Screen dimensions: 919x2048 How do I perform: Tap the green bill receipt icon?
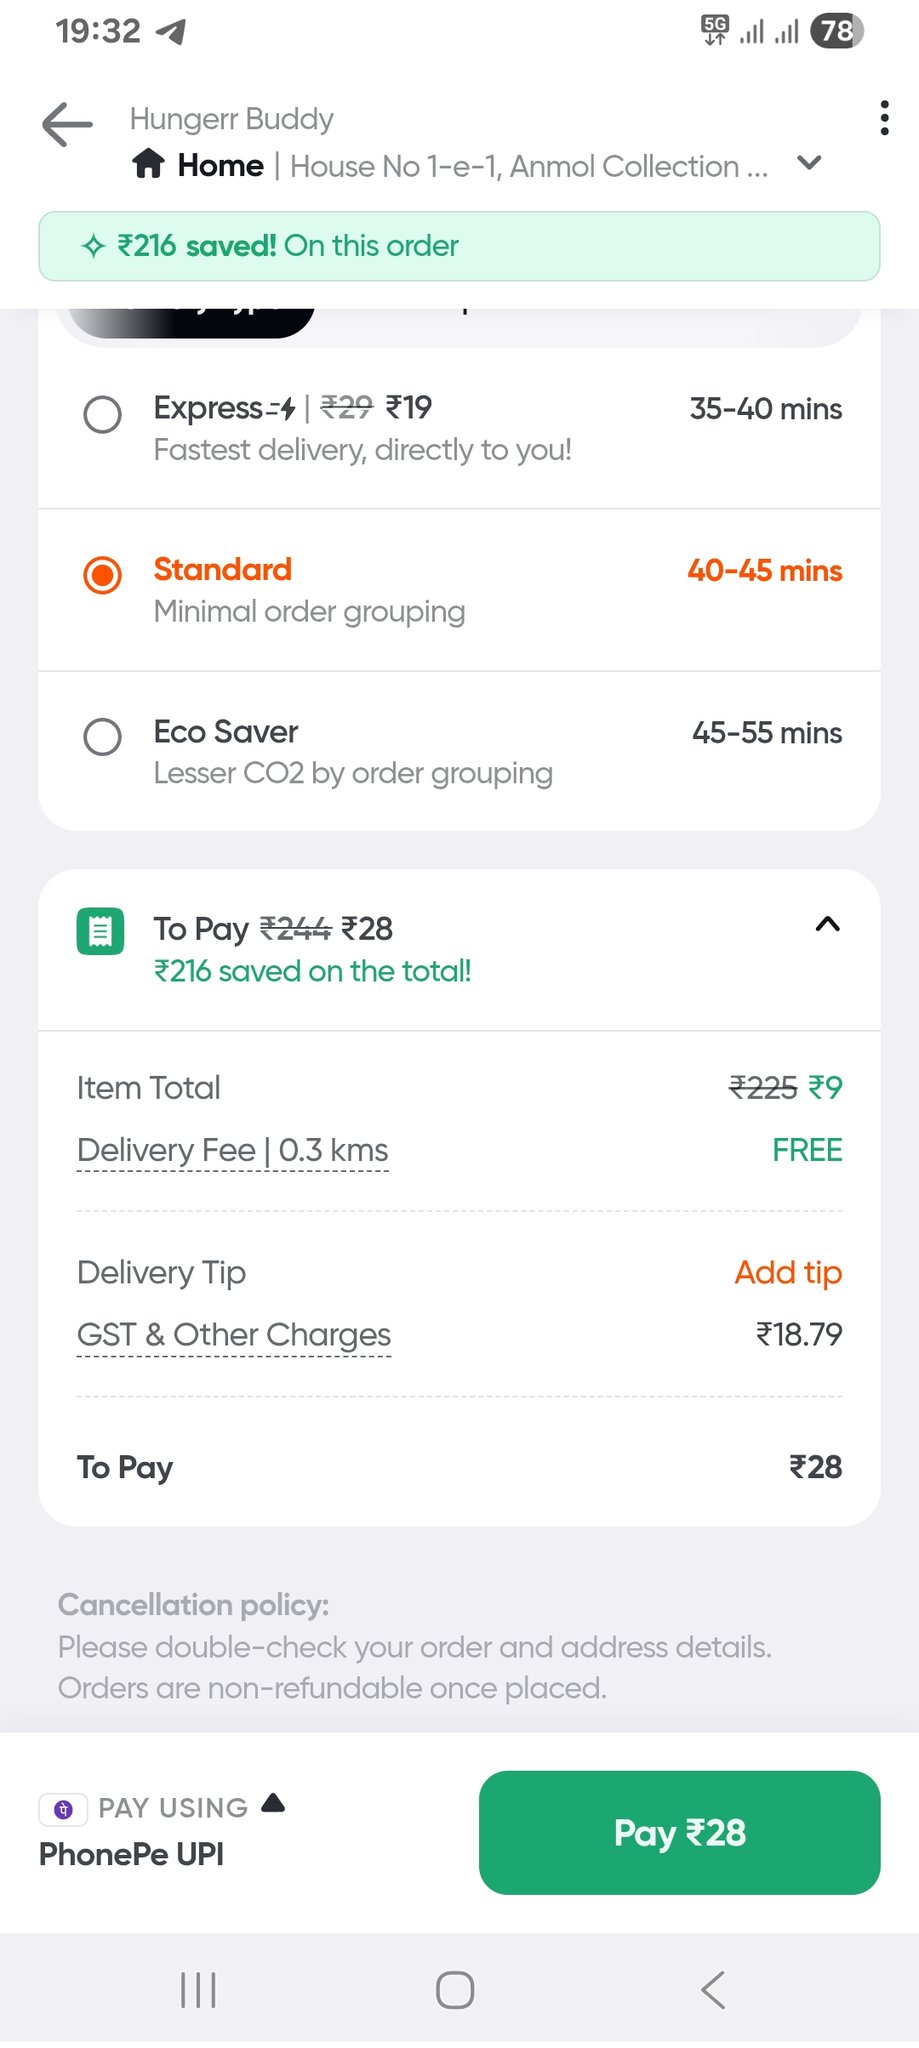100,931
